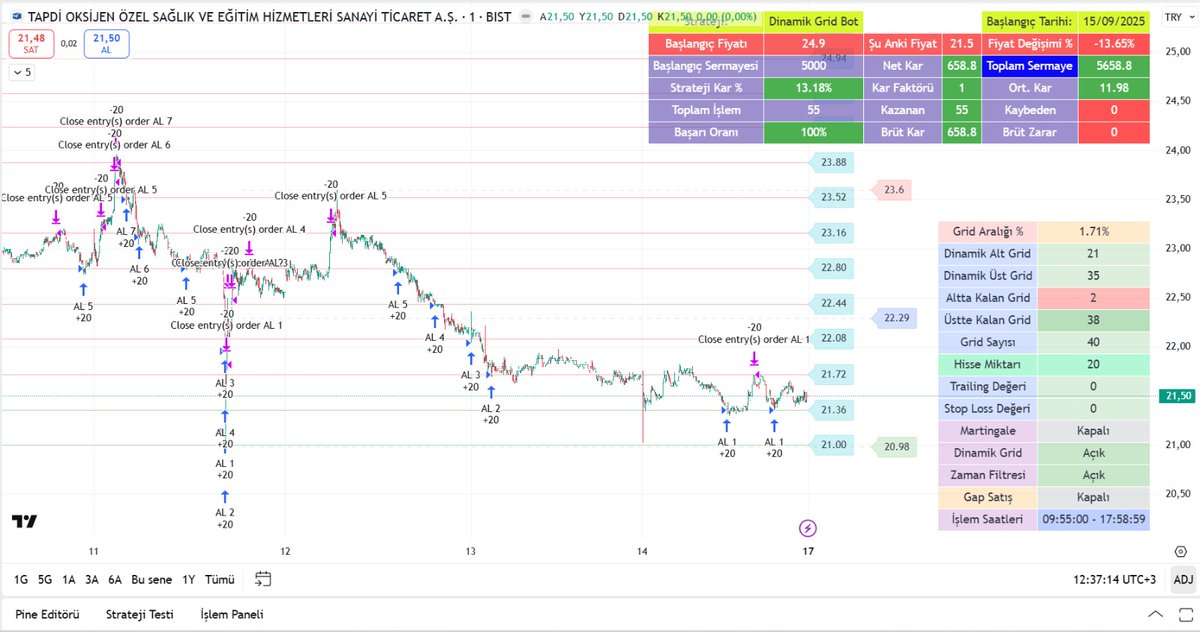Image resolution: width=1200 pixels, height=632 pixels.
Task: Click the Başarı Oranı 100% value
Action: point(813,132)
